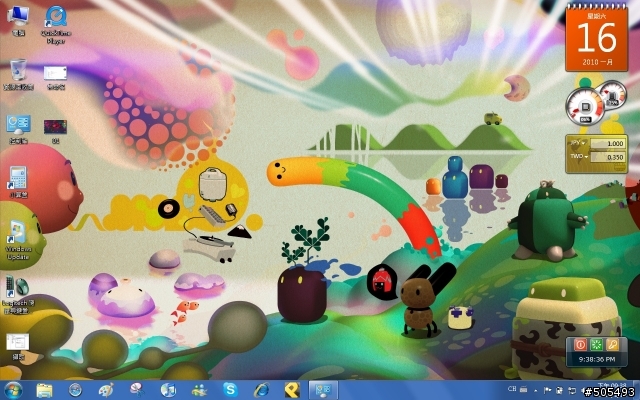Click the red power button on the gadget
Image resolution: width=640 pixels, height=400 pixels.
point(580,344)
